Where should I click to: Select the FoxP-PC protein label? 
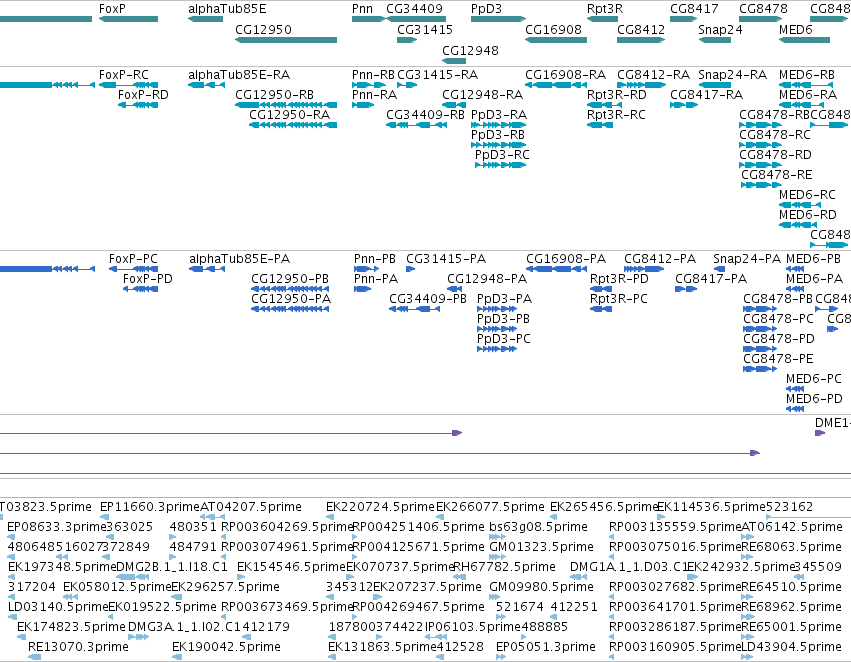coord(133,258)
